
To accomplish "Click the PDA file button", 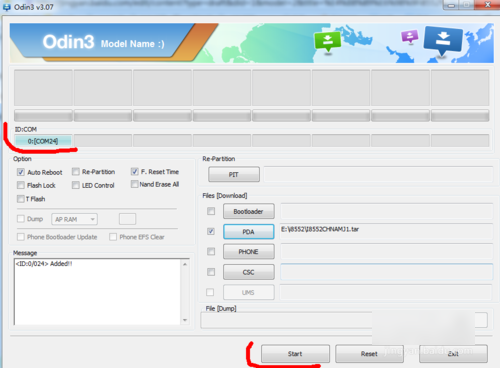I will [x=249, y=232].
